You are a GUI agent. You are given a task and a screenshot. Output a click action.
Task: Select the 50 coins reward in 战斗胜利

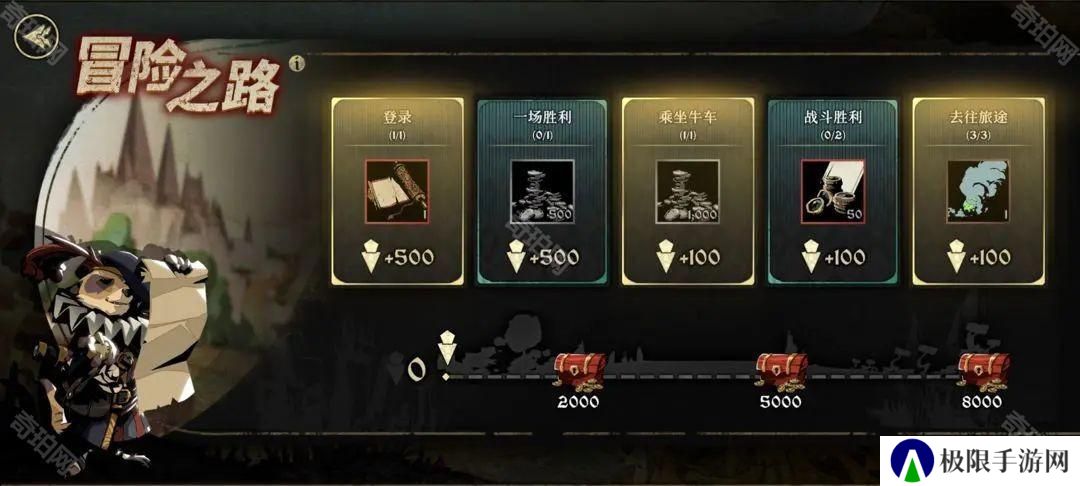833,191
